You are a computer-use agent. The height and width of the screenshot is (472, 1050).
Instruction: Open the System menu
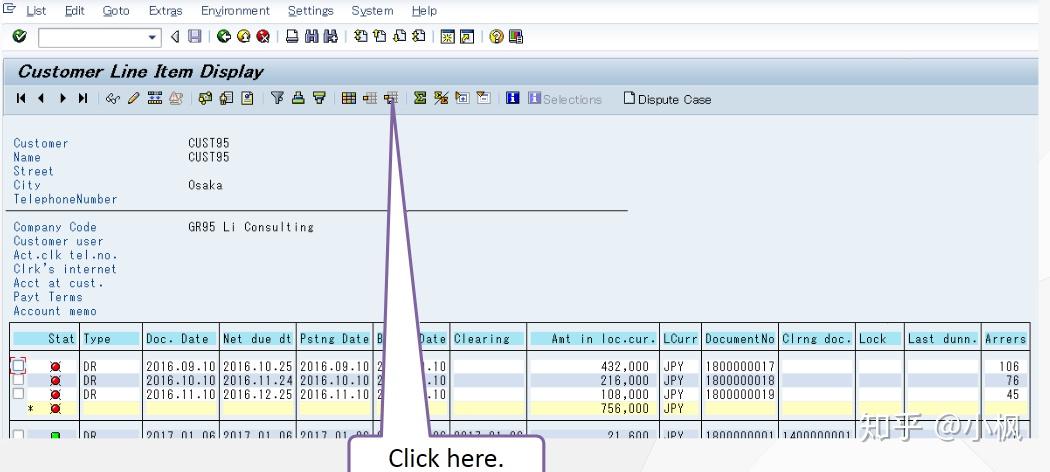click(372, 11)
